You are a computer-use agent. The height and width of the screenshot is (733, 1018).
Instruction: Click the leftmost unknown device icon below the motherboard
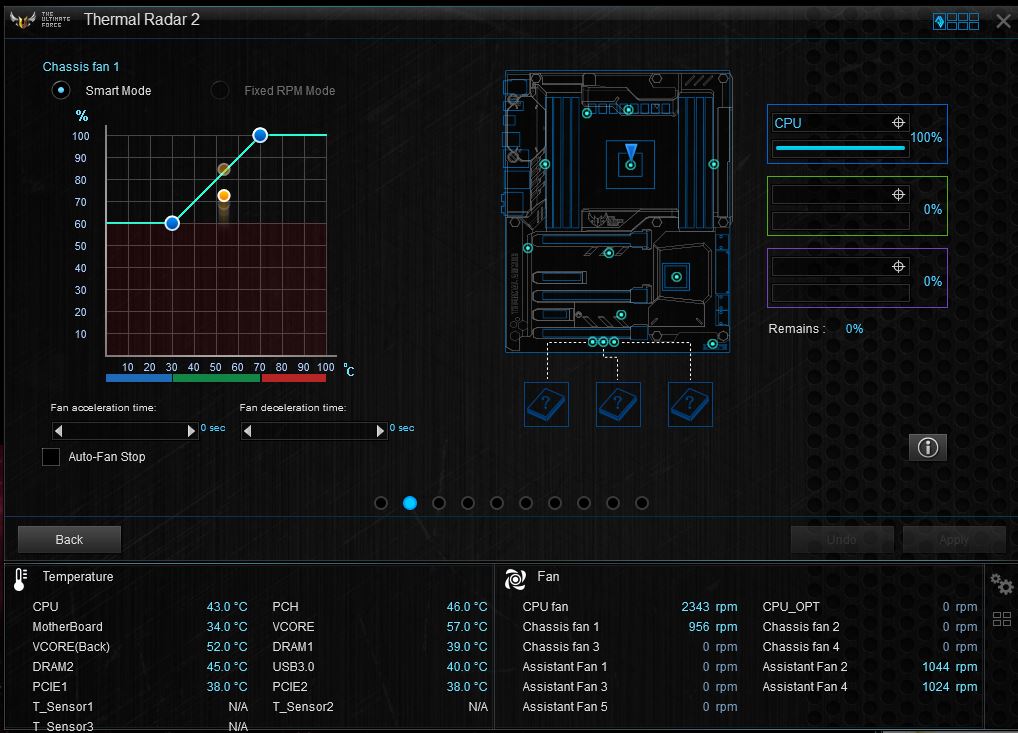[546, 404]
